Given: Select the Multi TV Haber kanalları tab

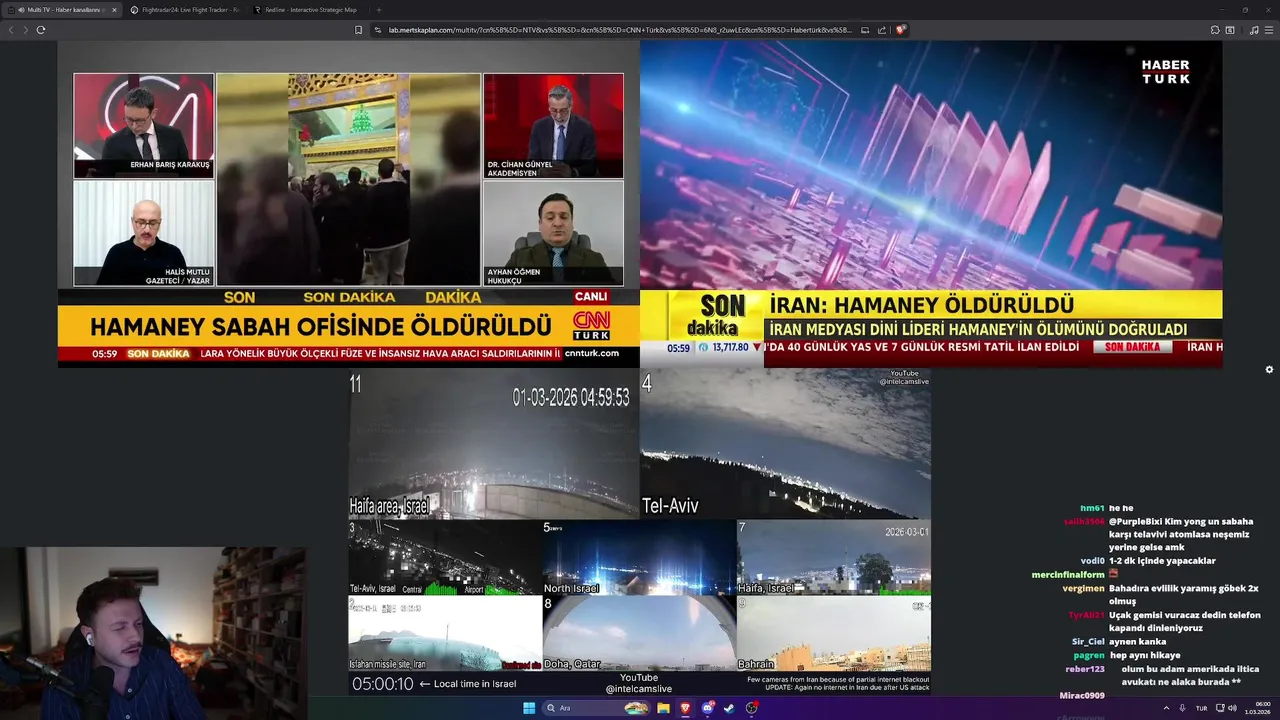Looking at the screenshot, I should tap(60, 10).
